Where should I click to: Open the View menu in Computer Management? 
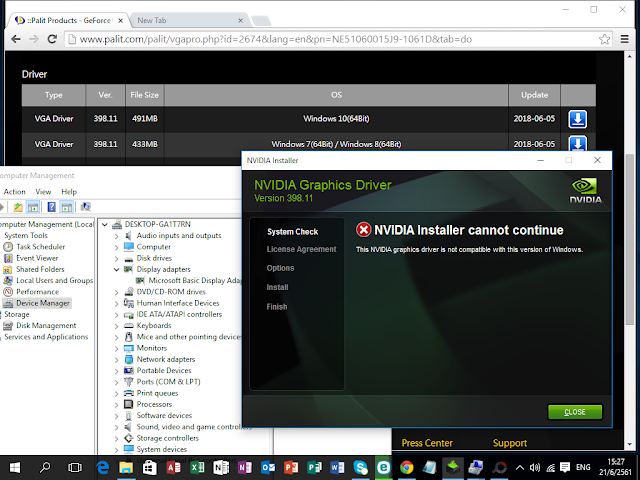point(43,191)
